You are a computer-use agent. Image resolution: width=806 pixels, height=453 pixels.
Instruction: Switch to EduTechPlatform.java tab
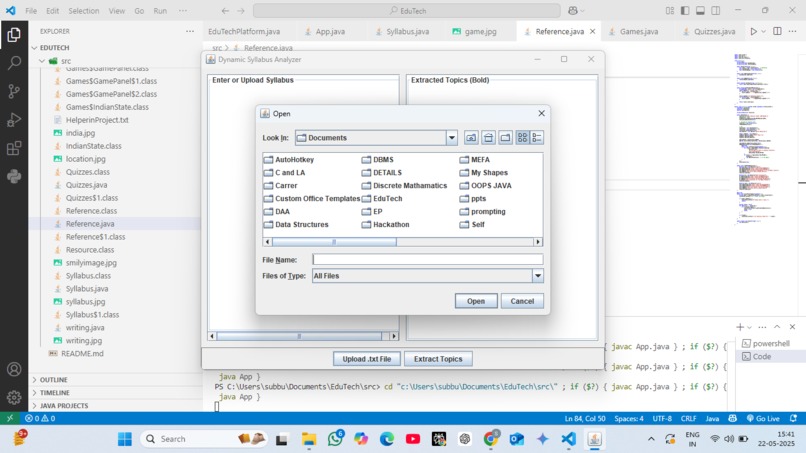[244, 31]
